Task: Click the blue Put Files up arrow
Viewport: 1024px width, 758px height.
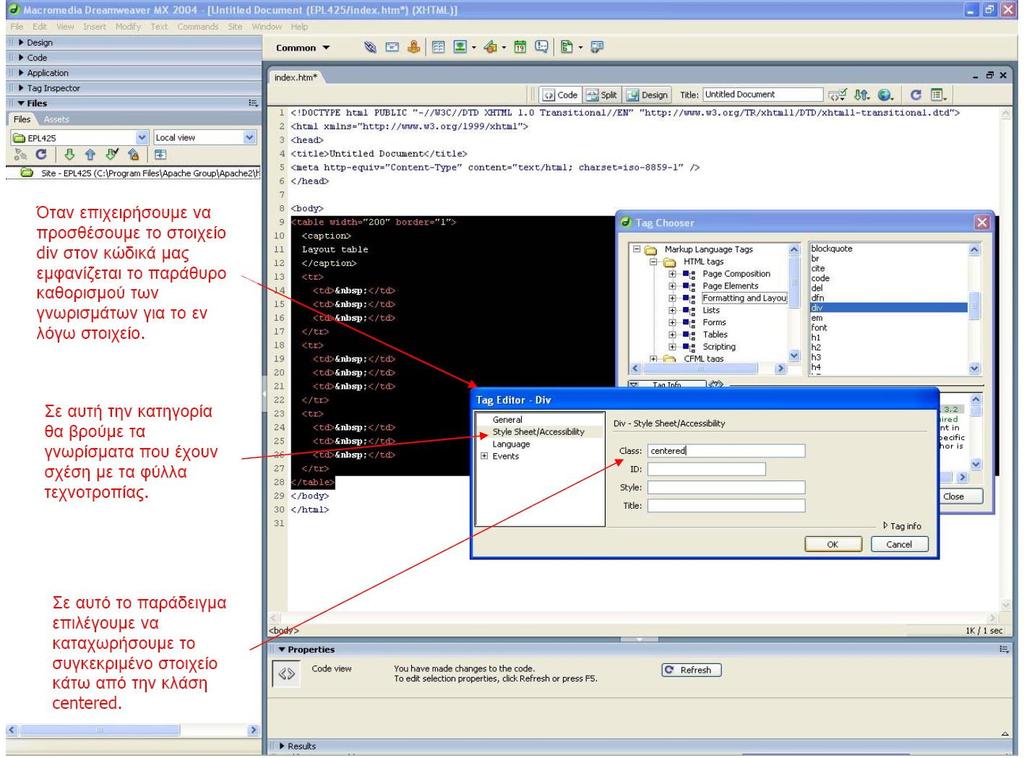Action: [x=90, y=155]
